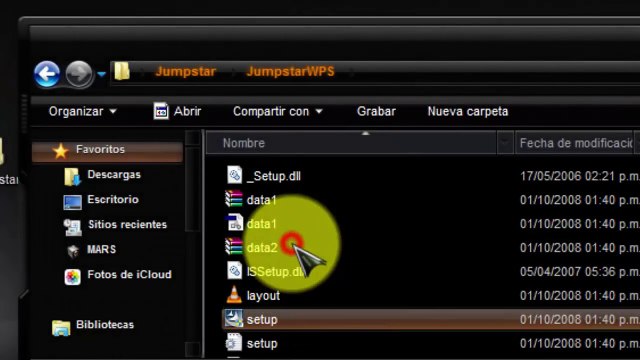Click the _Setup.dll date 17/05/2006
Screen dimensions: 640x360
[580, 176]
